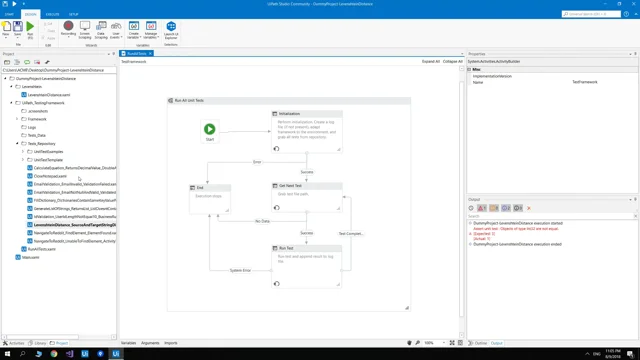Click Collapse All in the designer
640x360 pixels.
pyautogui.click(x=453, y=62)
